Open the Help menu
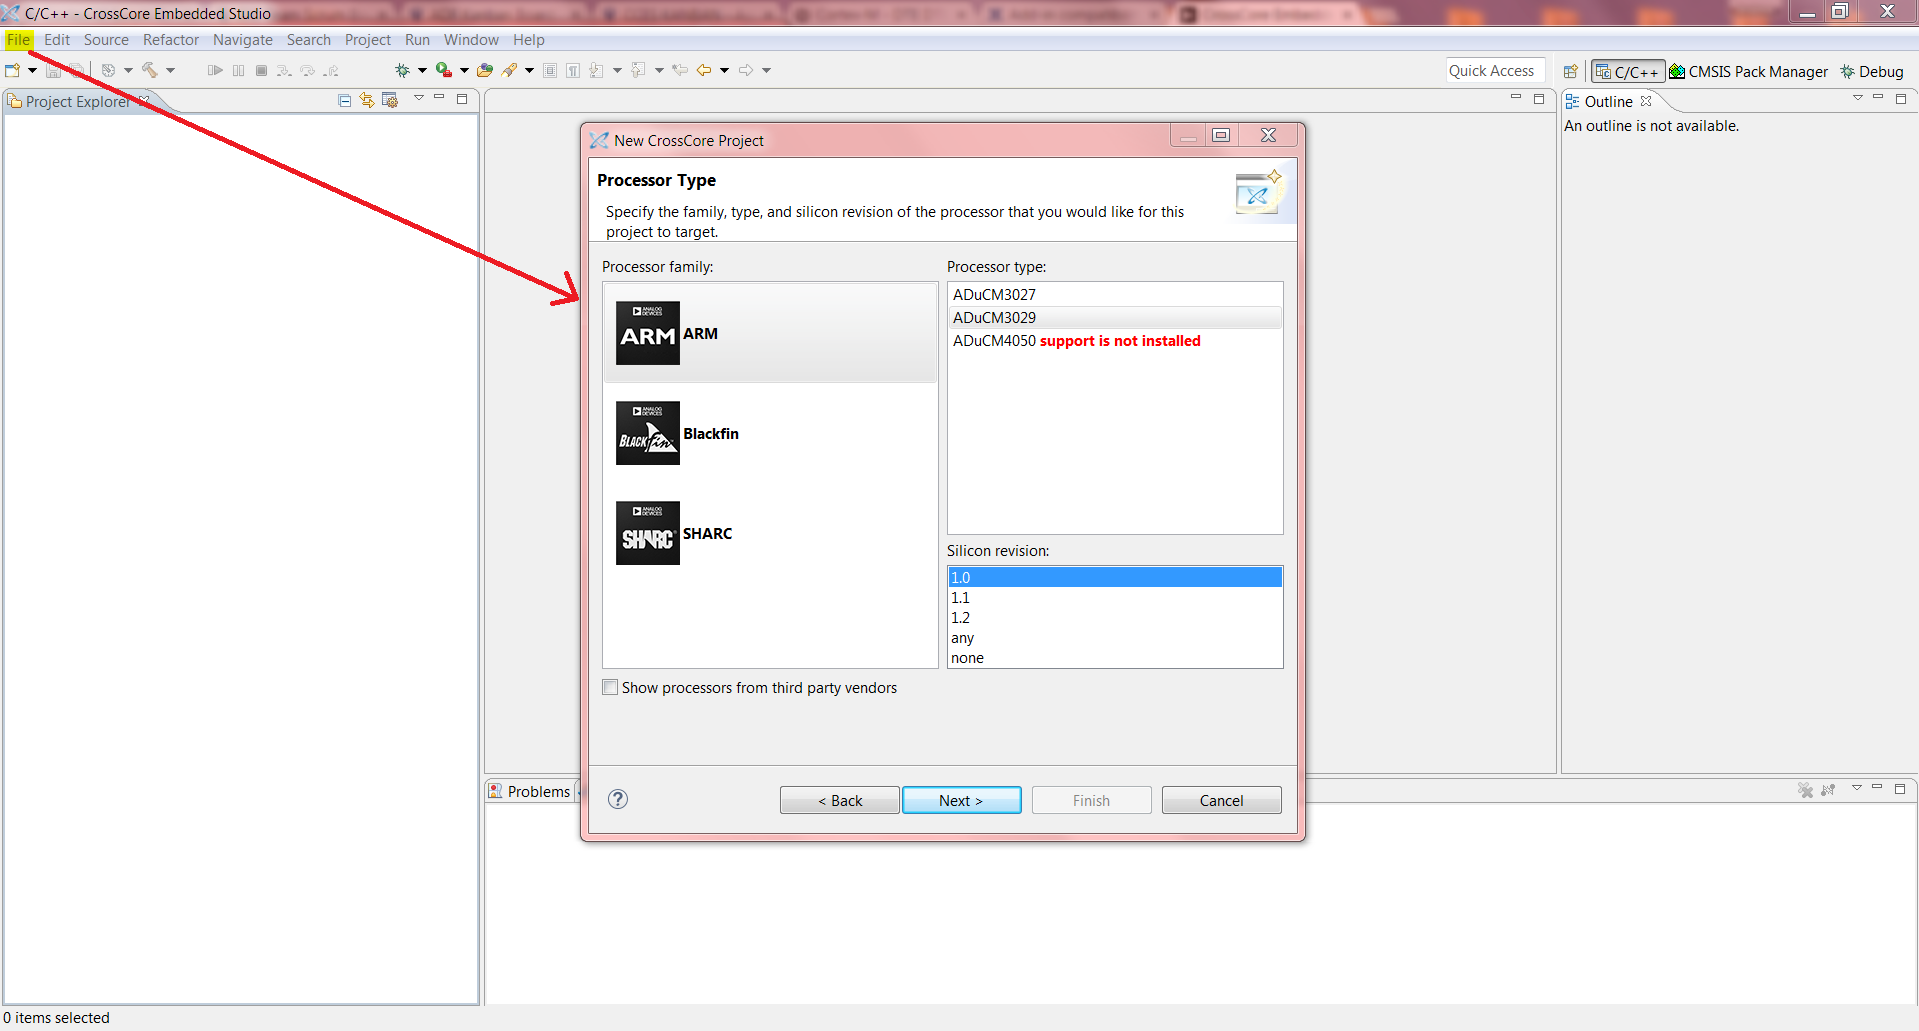This screenshot has width=1919, height=1031. 529,40
